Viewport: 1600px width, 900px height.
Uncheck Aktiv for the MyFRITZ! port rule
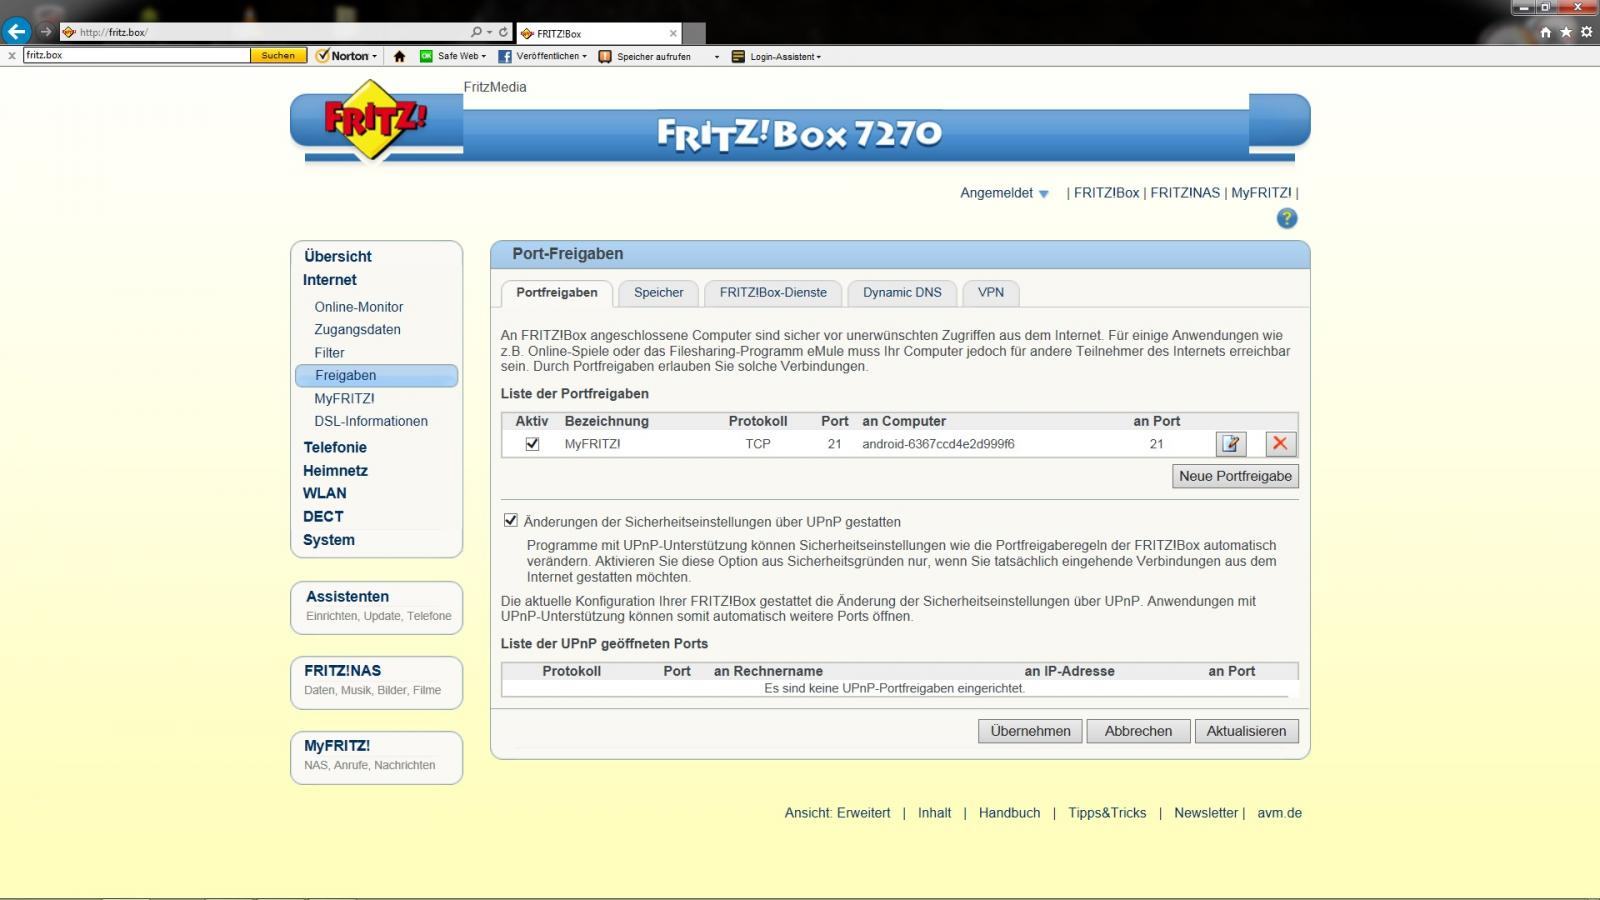(x=532, y=444)
